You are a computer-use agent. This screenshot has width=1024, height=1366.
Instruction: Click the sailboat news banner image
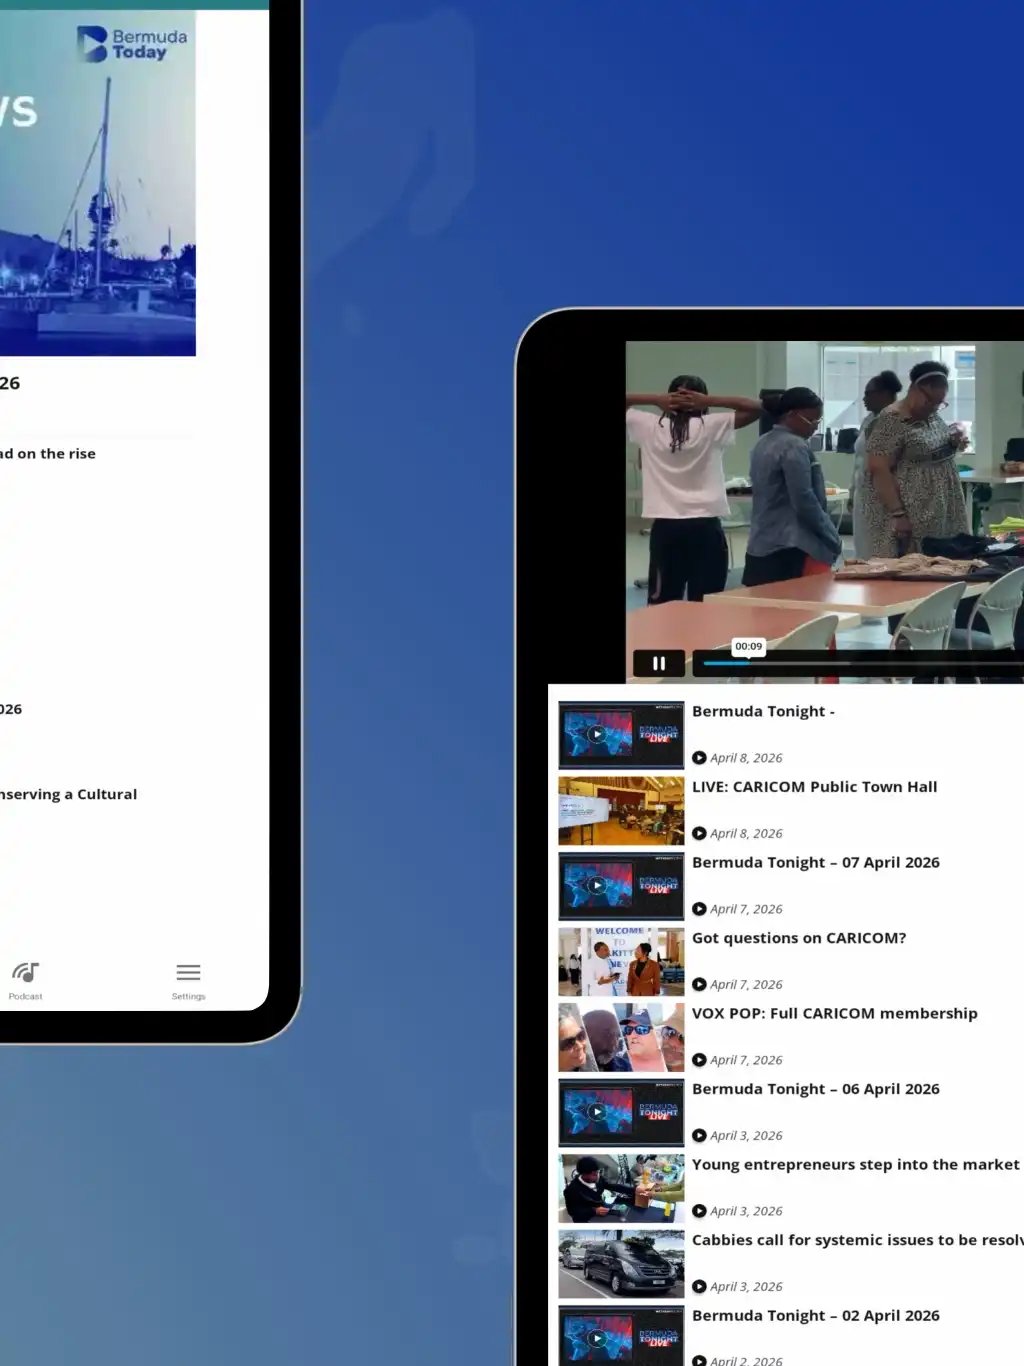click(x=98, y=183)
